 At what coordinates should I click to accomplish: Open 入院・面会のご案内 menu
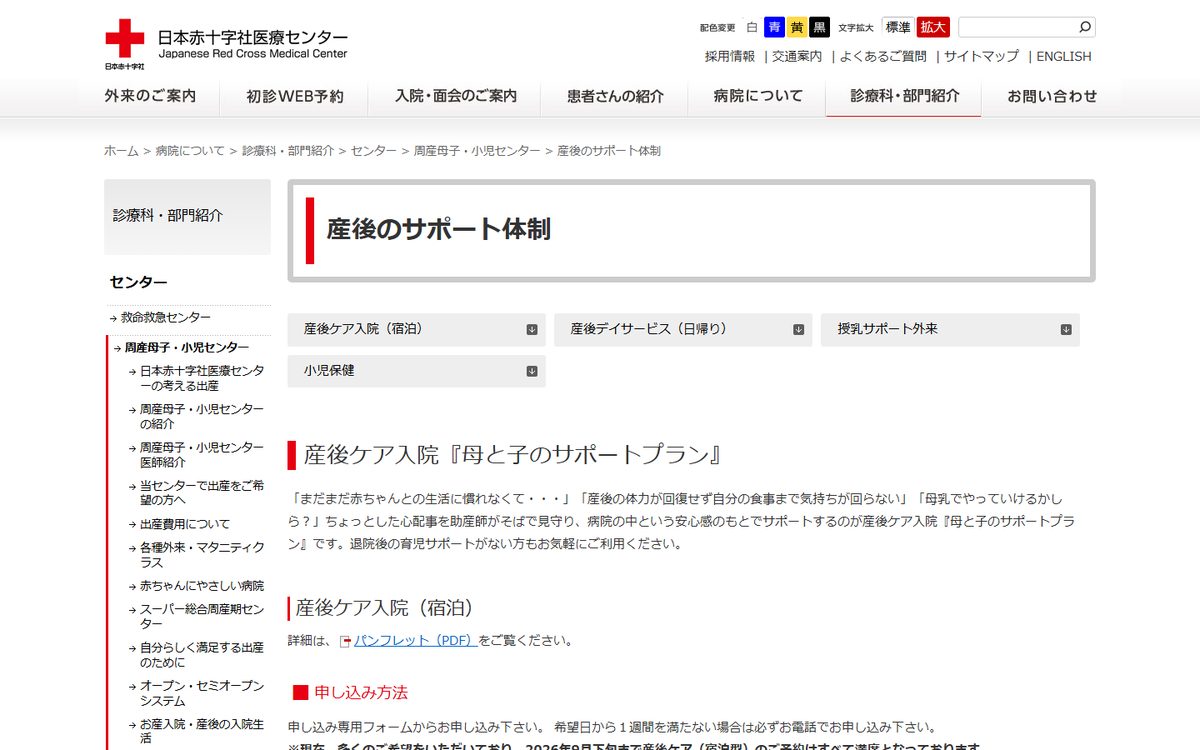(456, 96)
